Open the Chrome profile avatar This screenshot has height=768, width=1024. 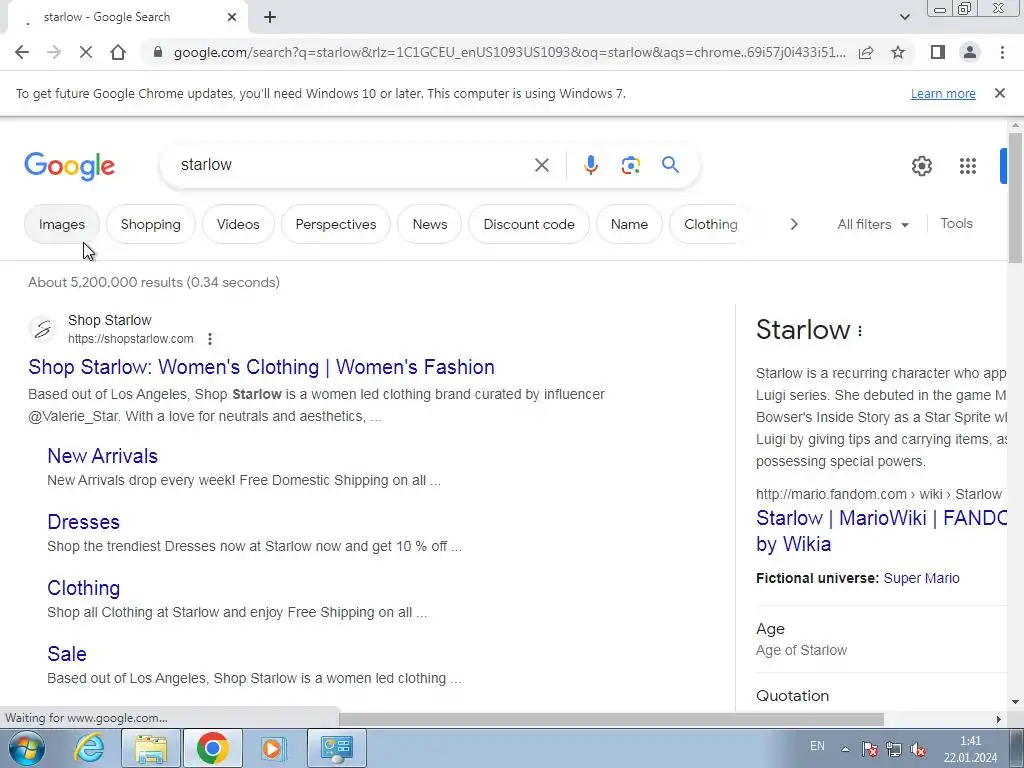(970, 52)
